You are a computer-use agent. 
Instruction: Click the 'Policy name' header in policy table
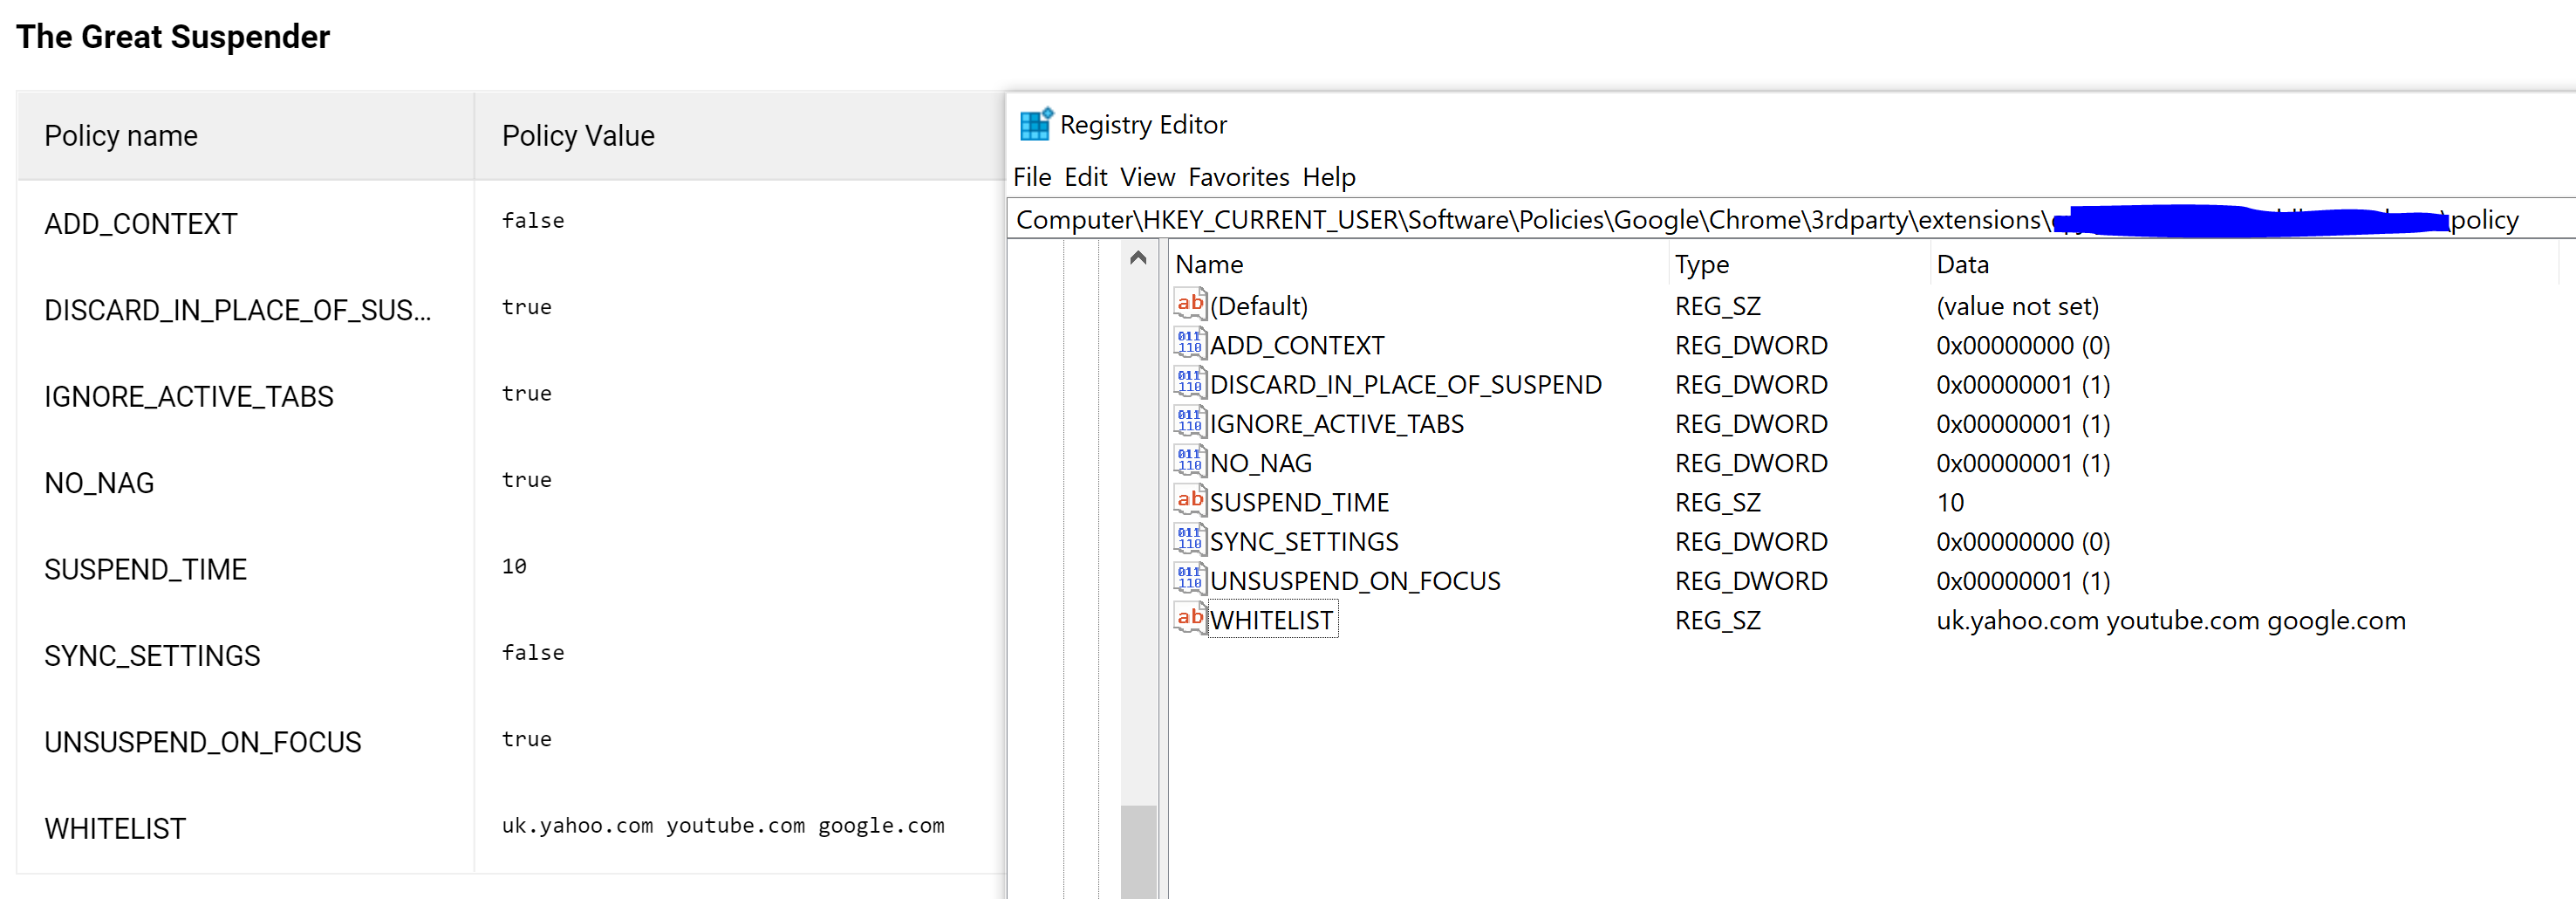[121, 135]
